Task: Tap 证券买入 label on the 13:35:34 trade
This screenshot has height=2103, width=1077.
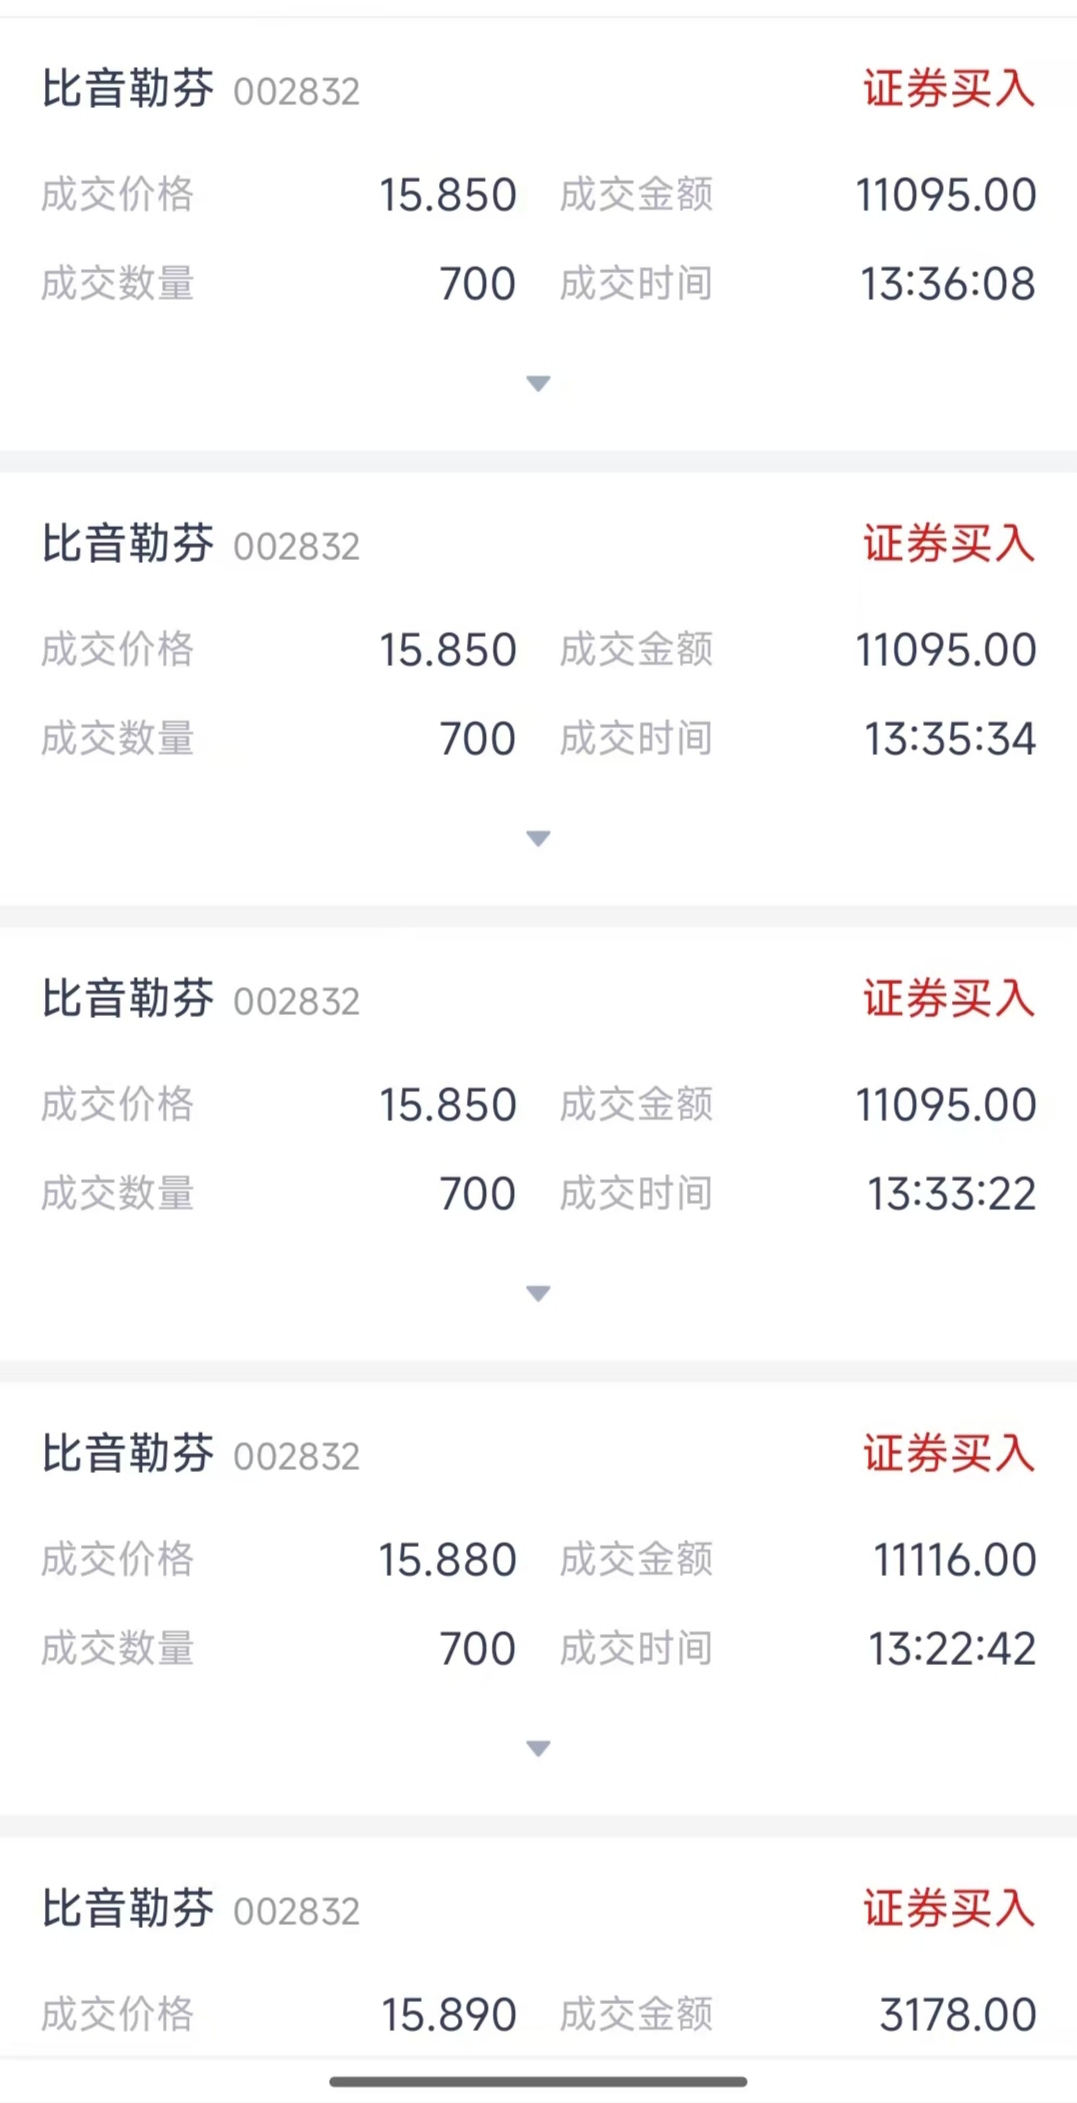Action: pos(948,544)
